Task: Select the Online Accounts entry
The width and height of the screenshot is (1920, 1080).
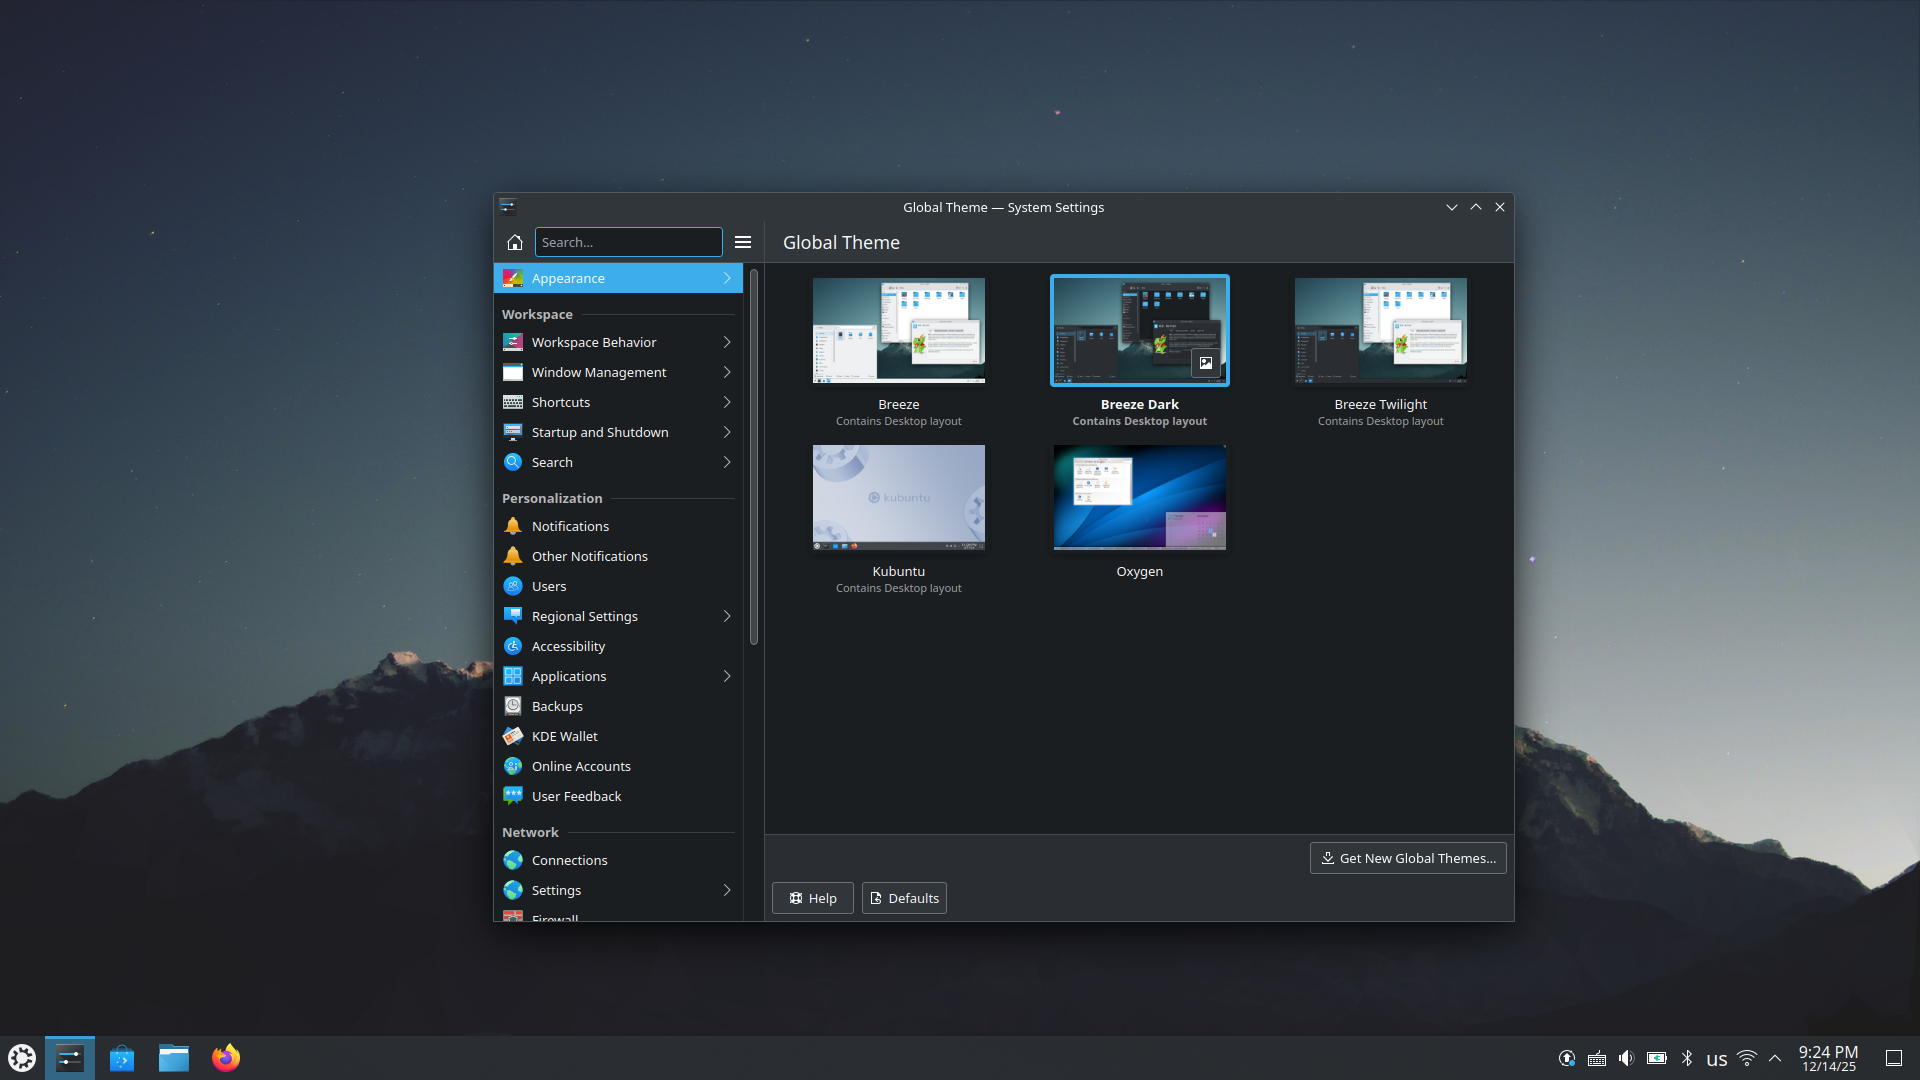Action: click(581, 766)
